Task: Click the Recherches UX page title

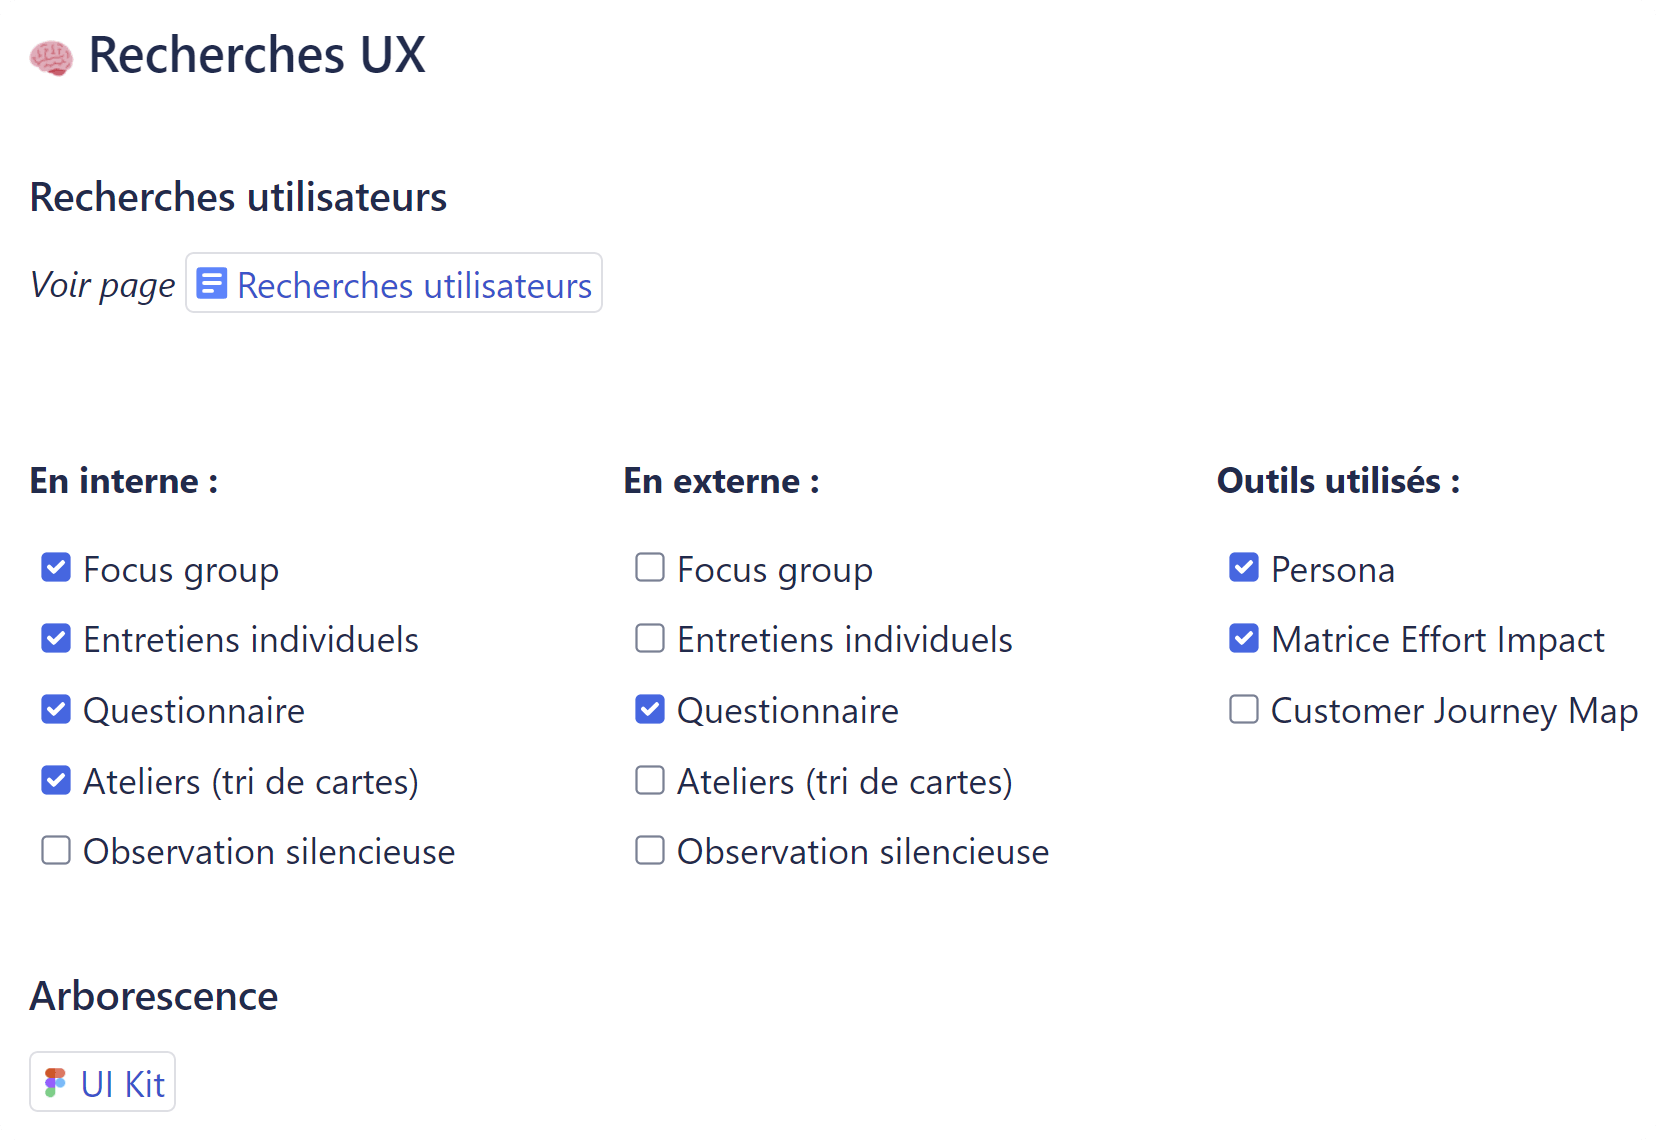Action: [x=257, y=55]
